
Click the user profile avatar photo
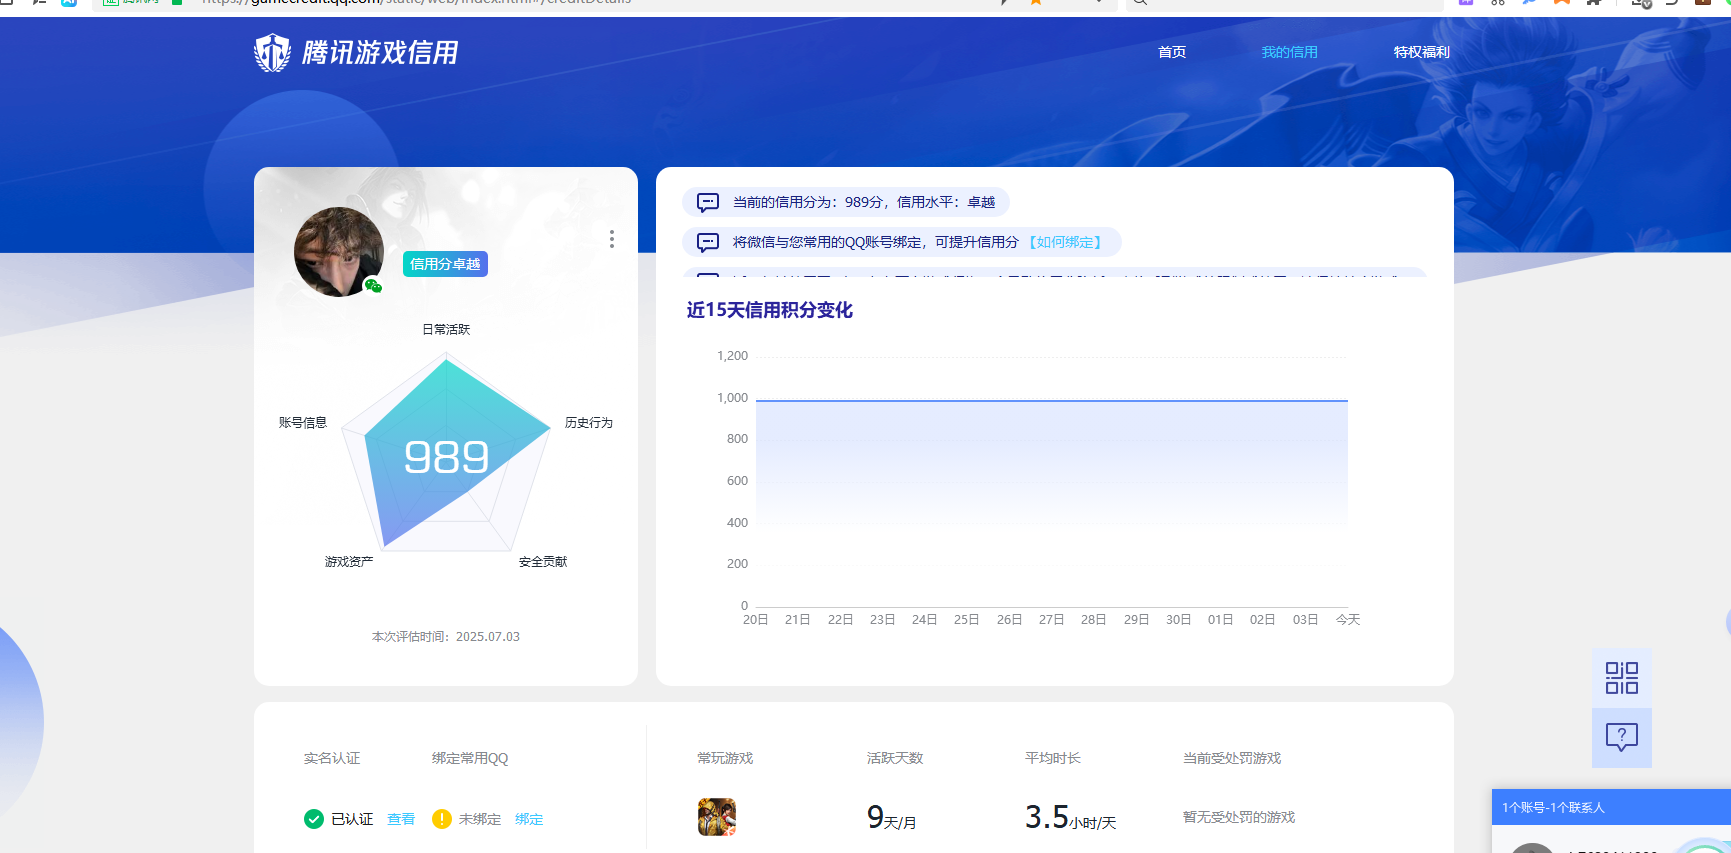[339, 252]
